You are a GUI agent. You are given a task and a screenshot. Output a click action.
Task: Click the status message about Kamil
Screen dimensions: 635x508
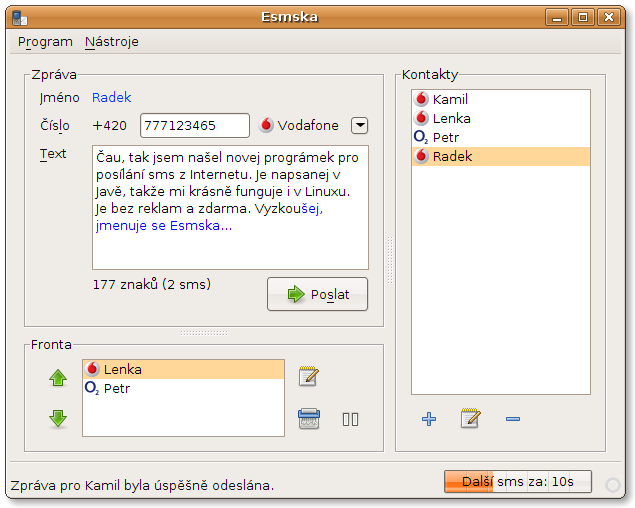click(142, 485)
